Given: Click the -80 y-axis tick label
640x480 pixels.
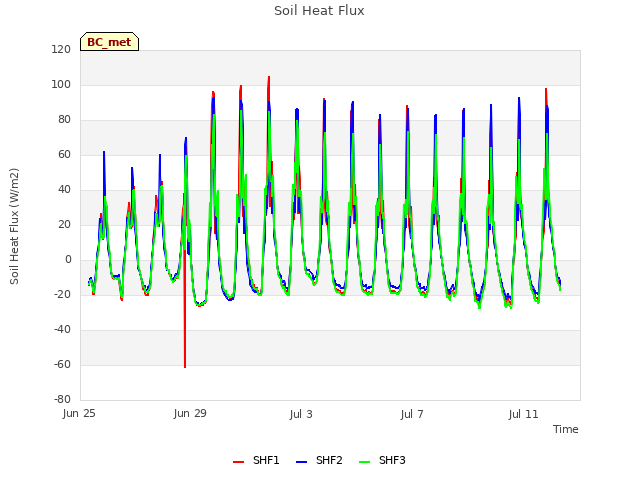Looking at the screenshot, I should 62,399.
